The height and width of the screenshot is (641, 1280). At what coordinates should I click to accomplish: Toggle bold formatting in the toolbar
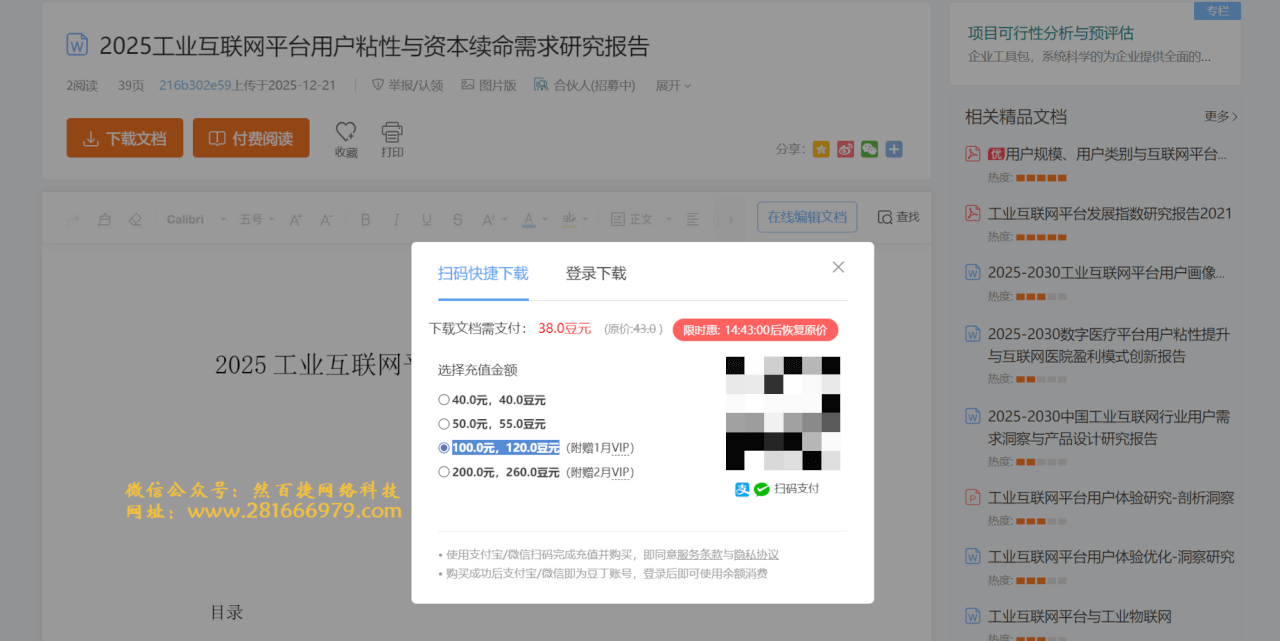tap(365, 218)
